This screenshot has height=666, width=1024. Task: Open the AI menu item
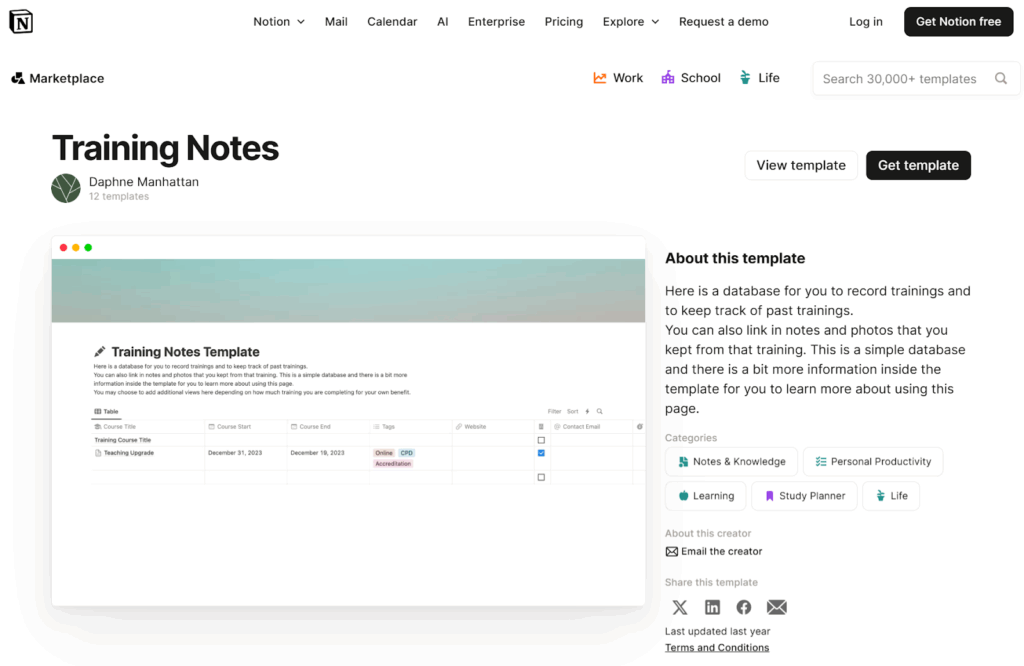coord(443,22)
